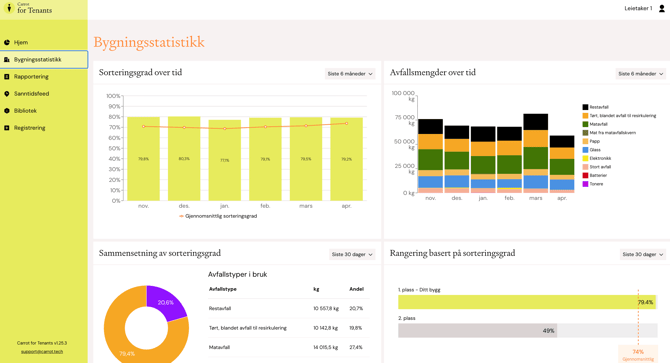Image resolution: width=670 pixels, height=363 pixels.
Task: Open Avfallsmengder over tid period dropdown
Action: [641, 73]
